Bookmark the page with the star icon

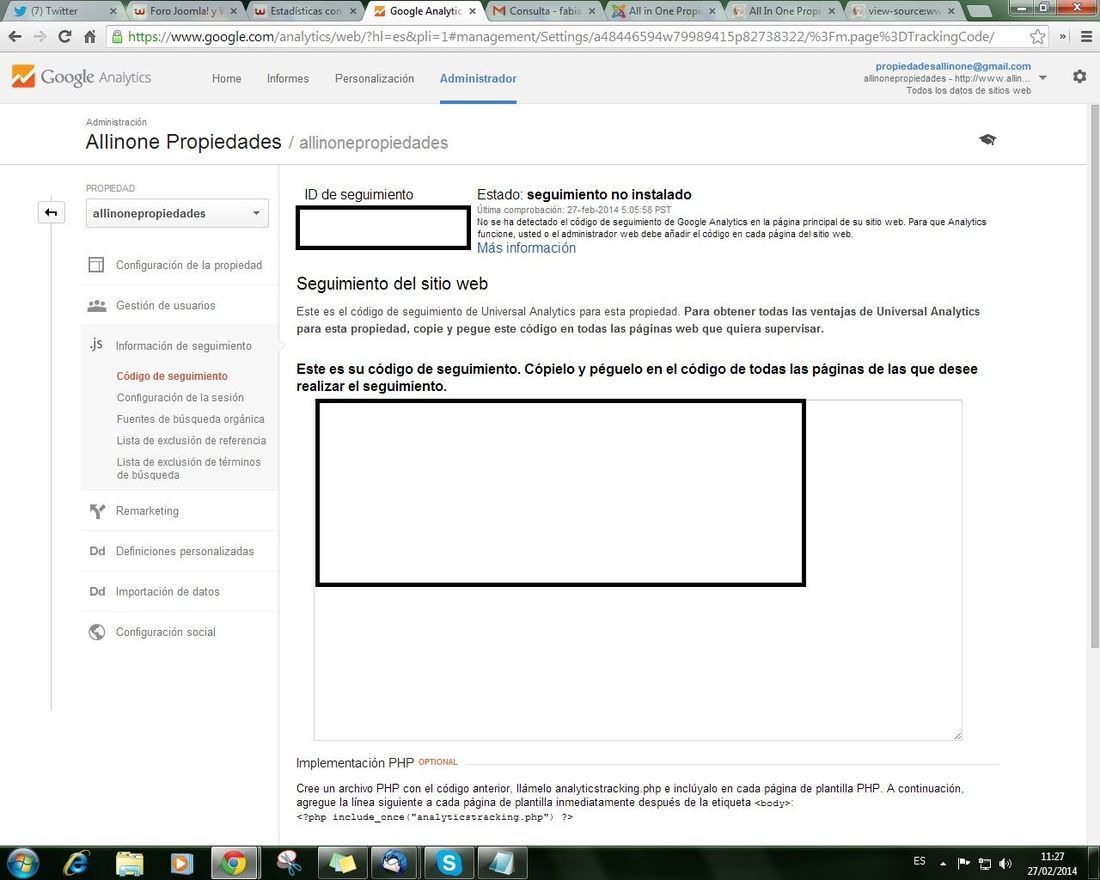tap(1038, 36)
